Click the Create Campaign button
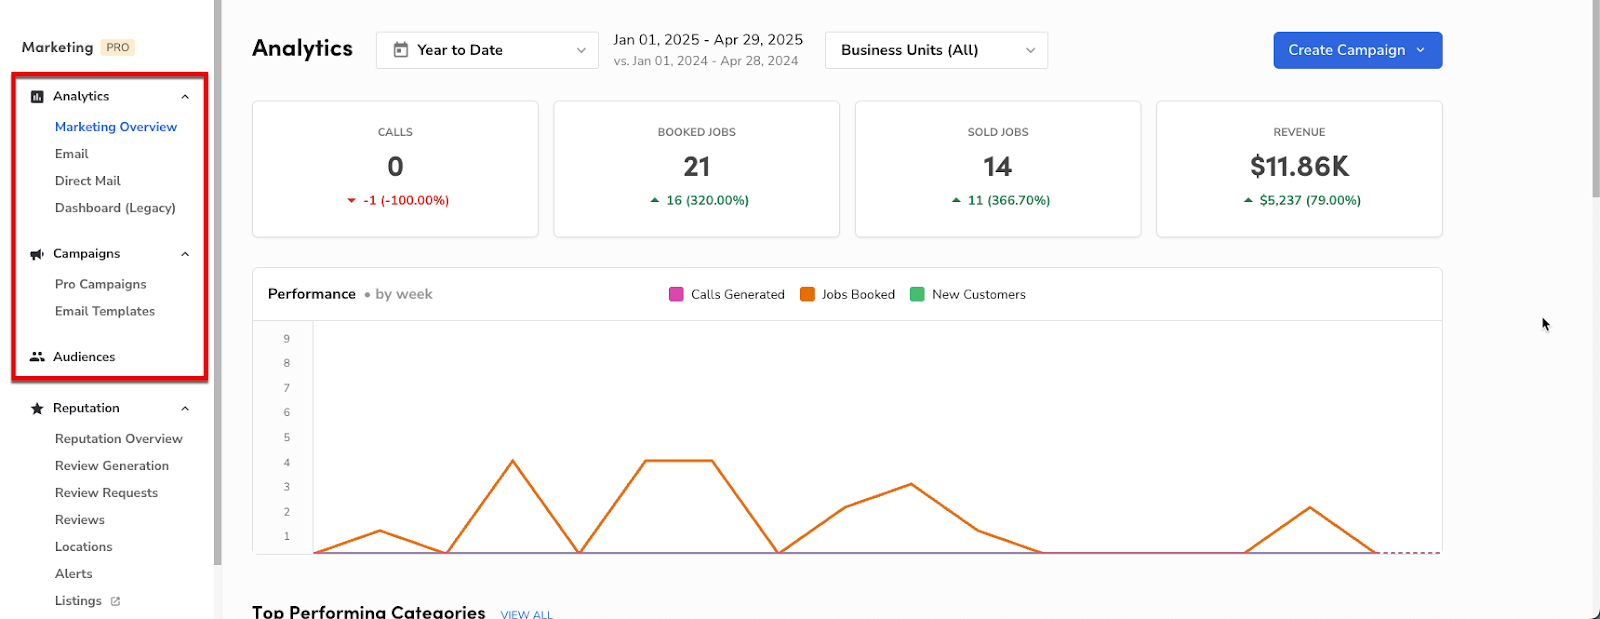 [1358, 50]
